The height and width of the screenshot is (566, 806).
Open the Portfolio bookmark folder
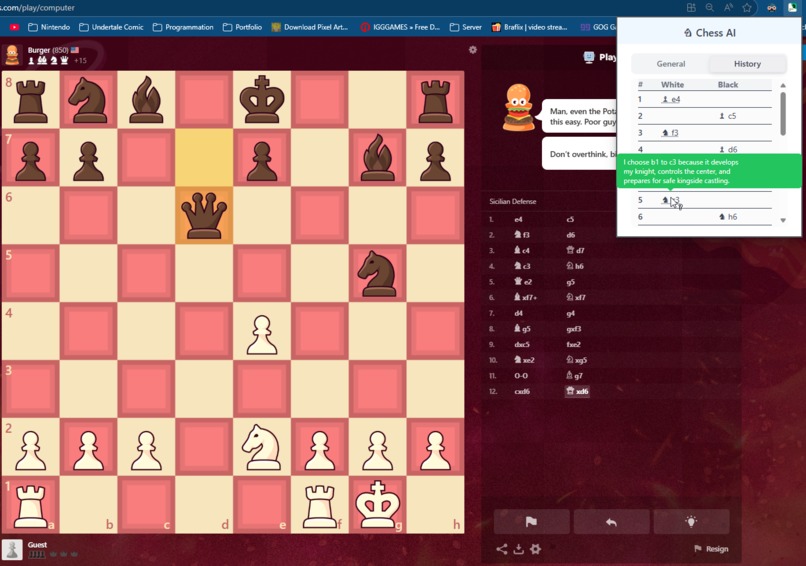click(242, 27)
